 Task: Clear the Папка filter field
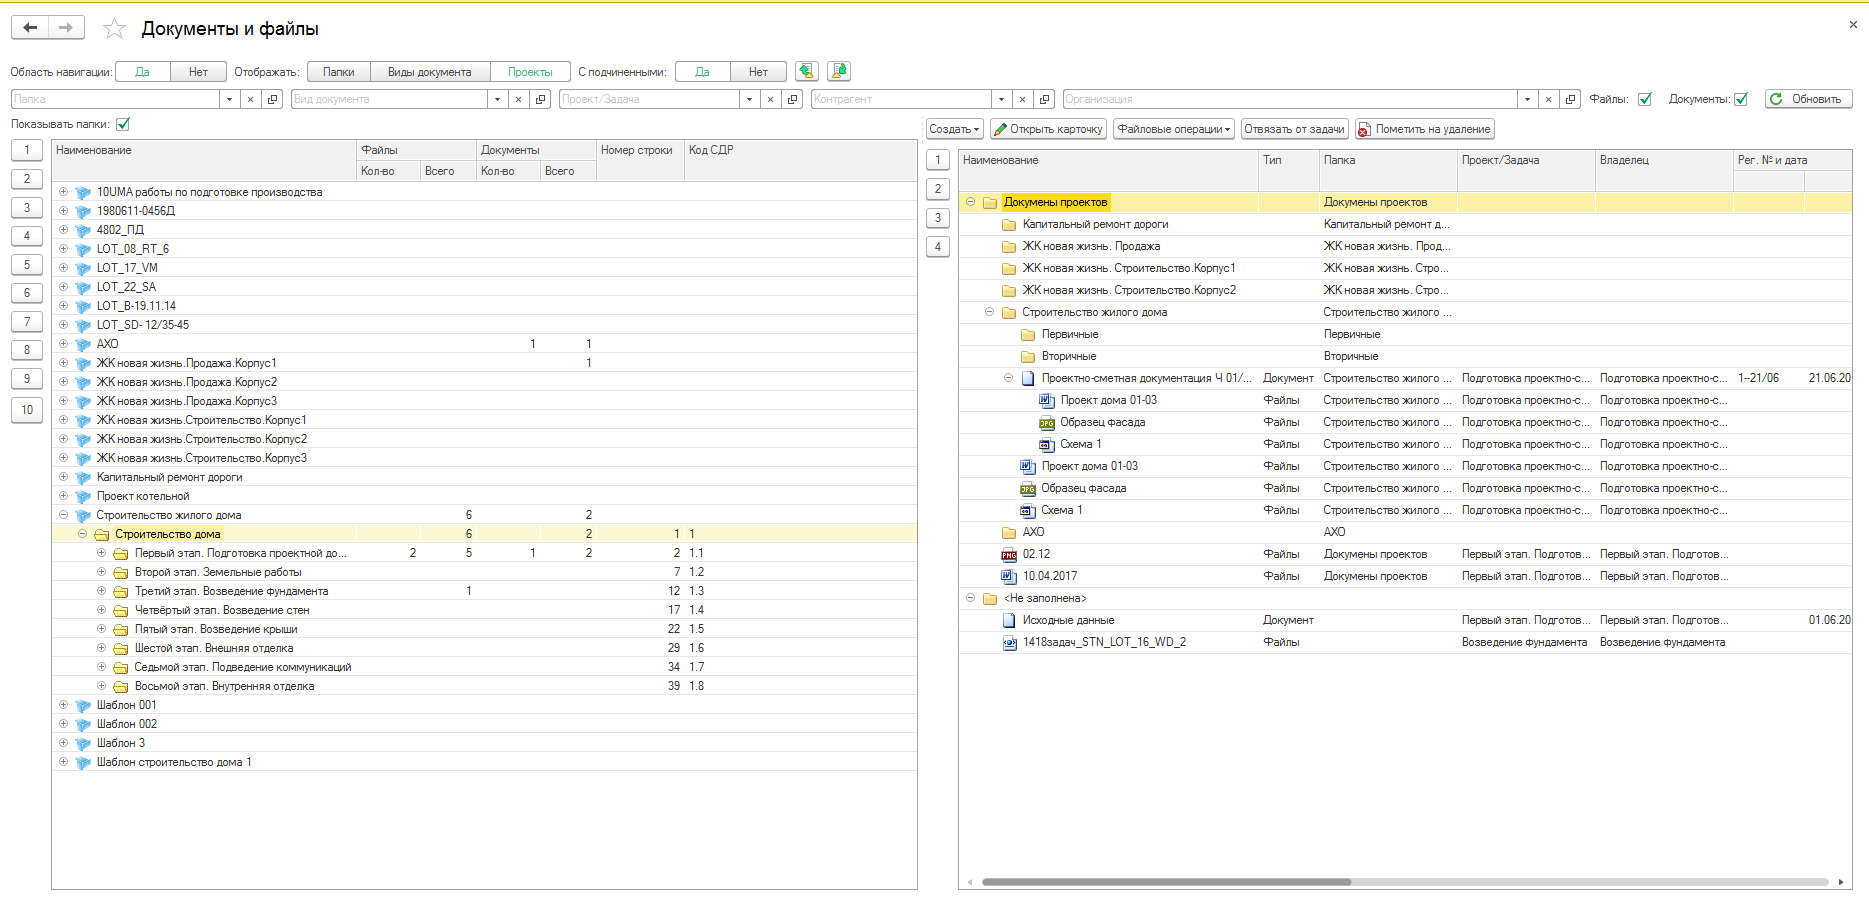point(250,99)
